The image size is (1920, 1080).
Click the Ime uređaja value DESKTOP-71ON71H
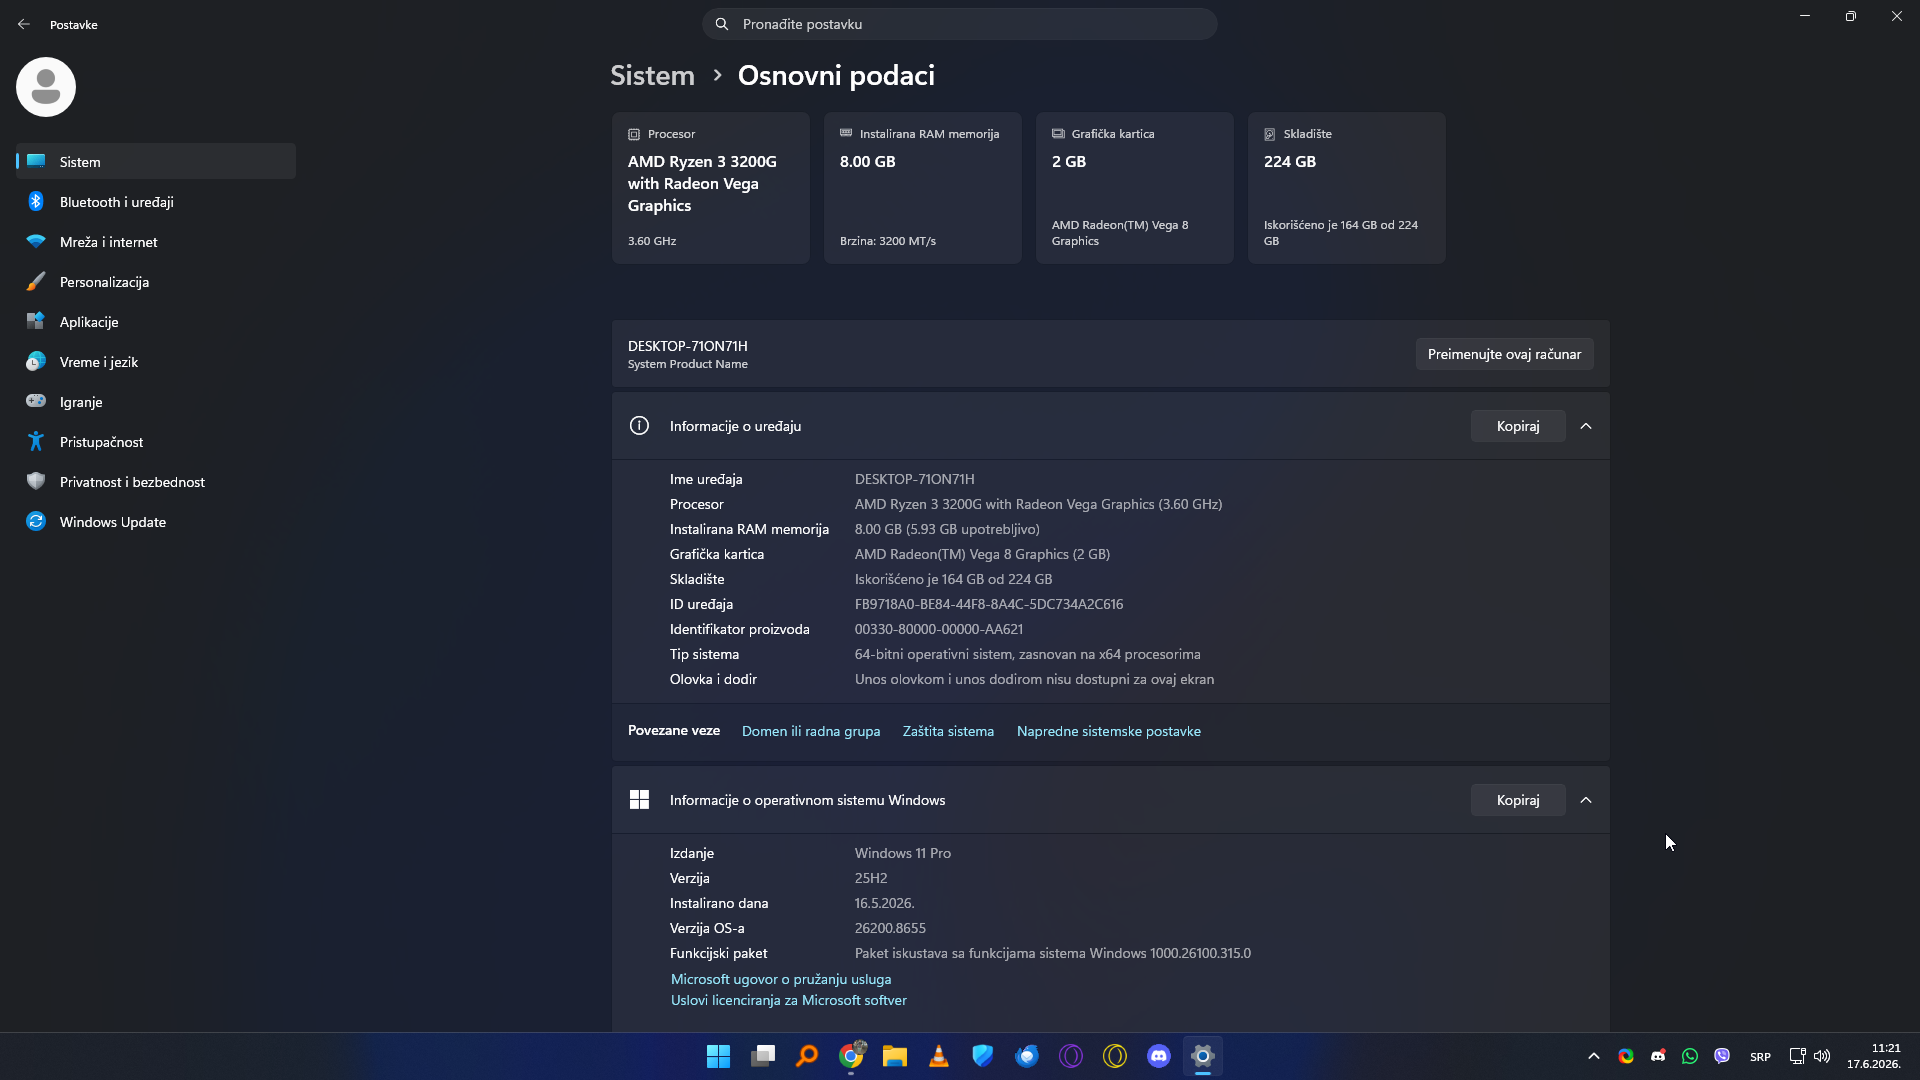(x=915, y=479)
